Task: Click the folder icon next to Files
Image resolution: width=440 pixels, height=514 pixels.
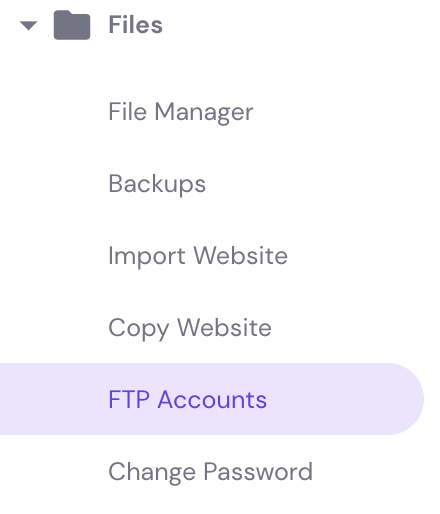Action: click(72, 25)
